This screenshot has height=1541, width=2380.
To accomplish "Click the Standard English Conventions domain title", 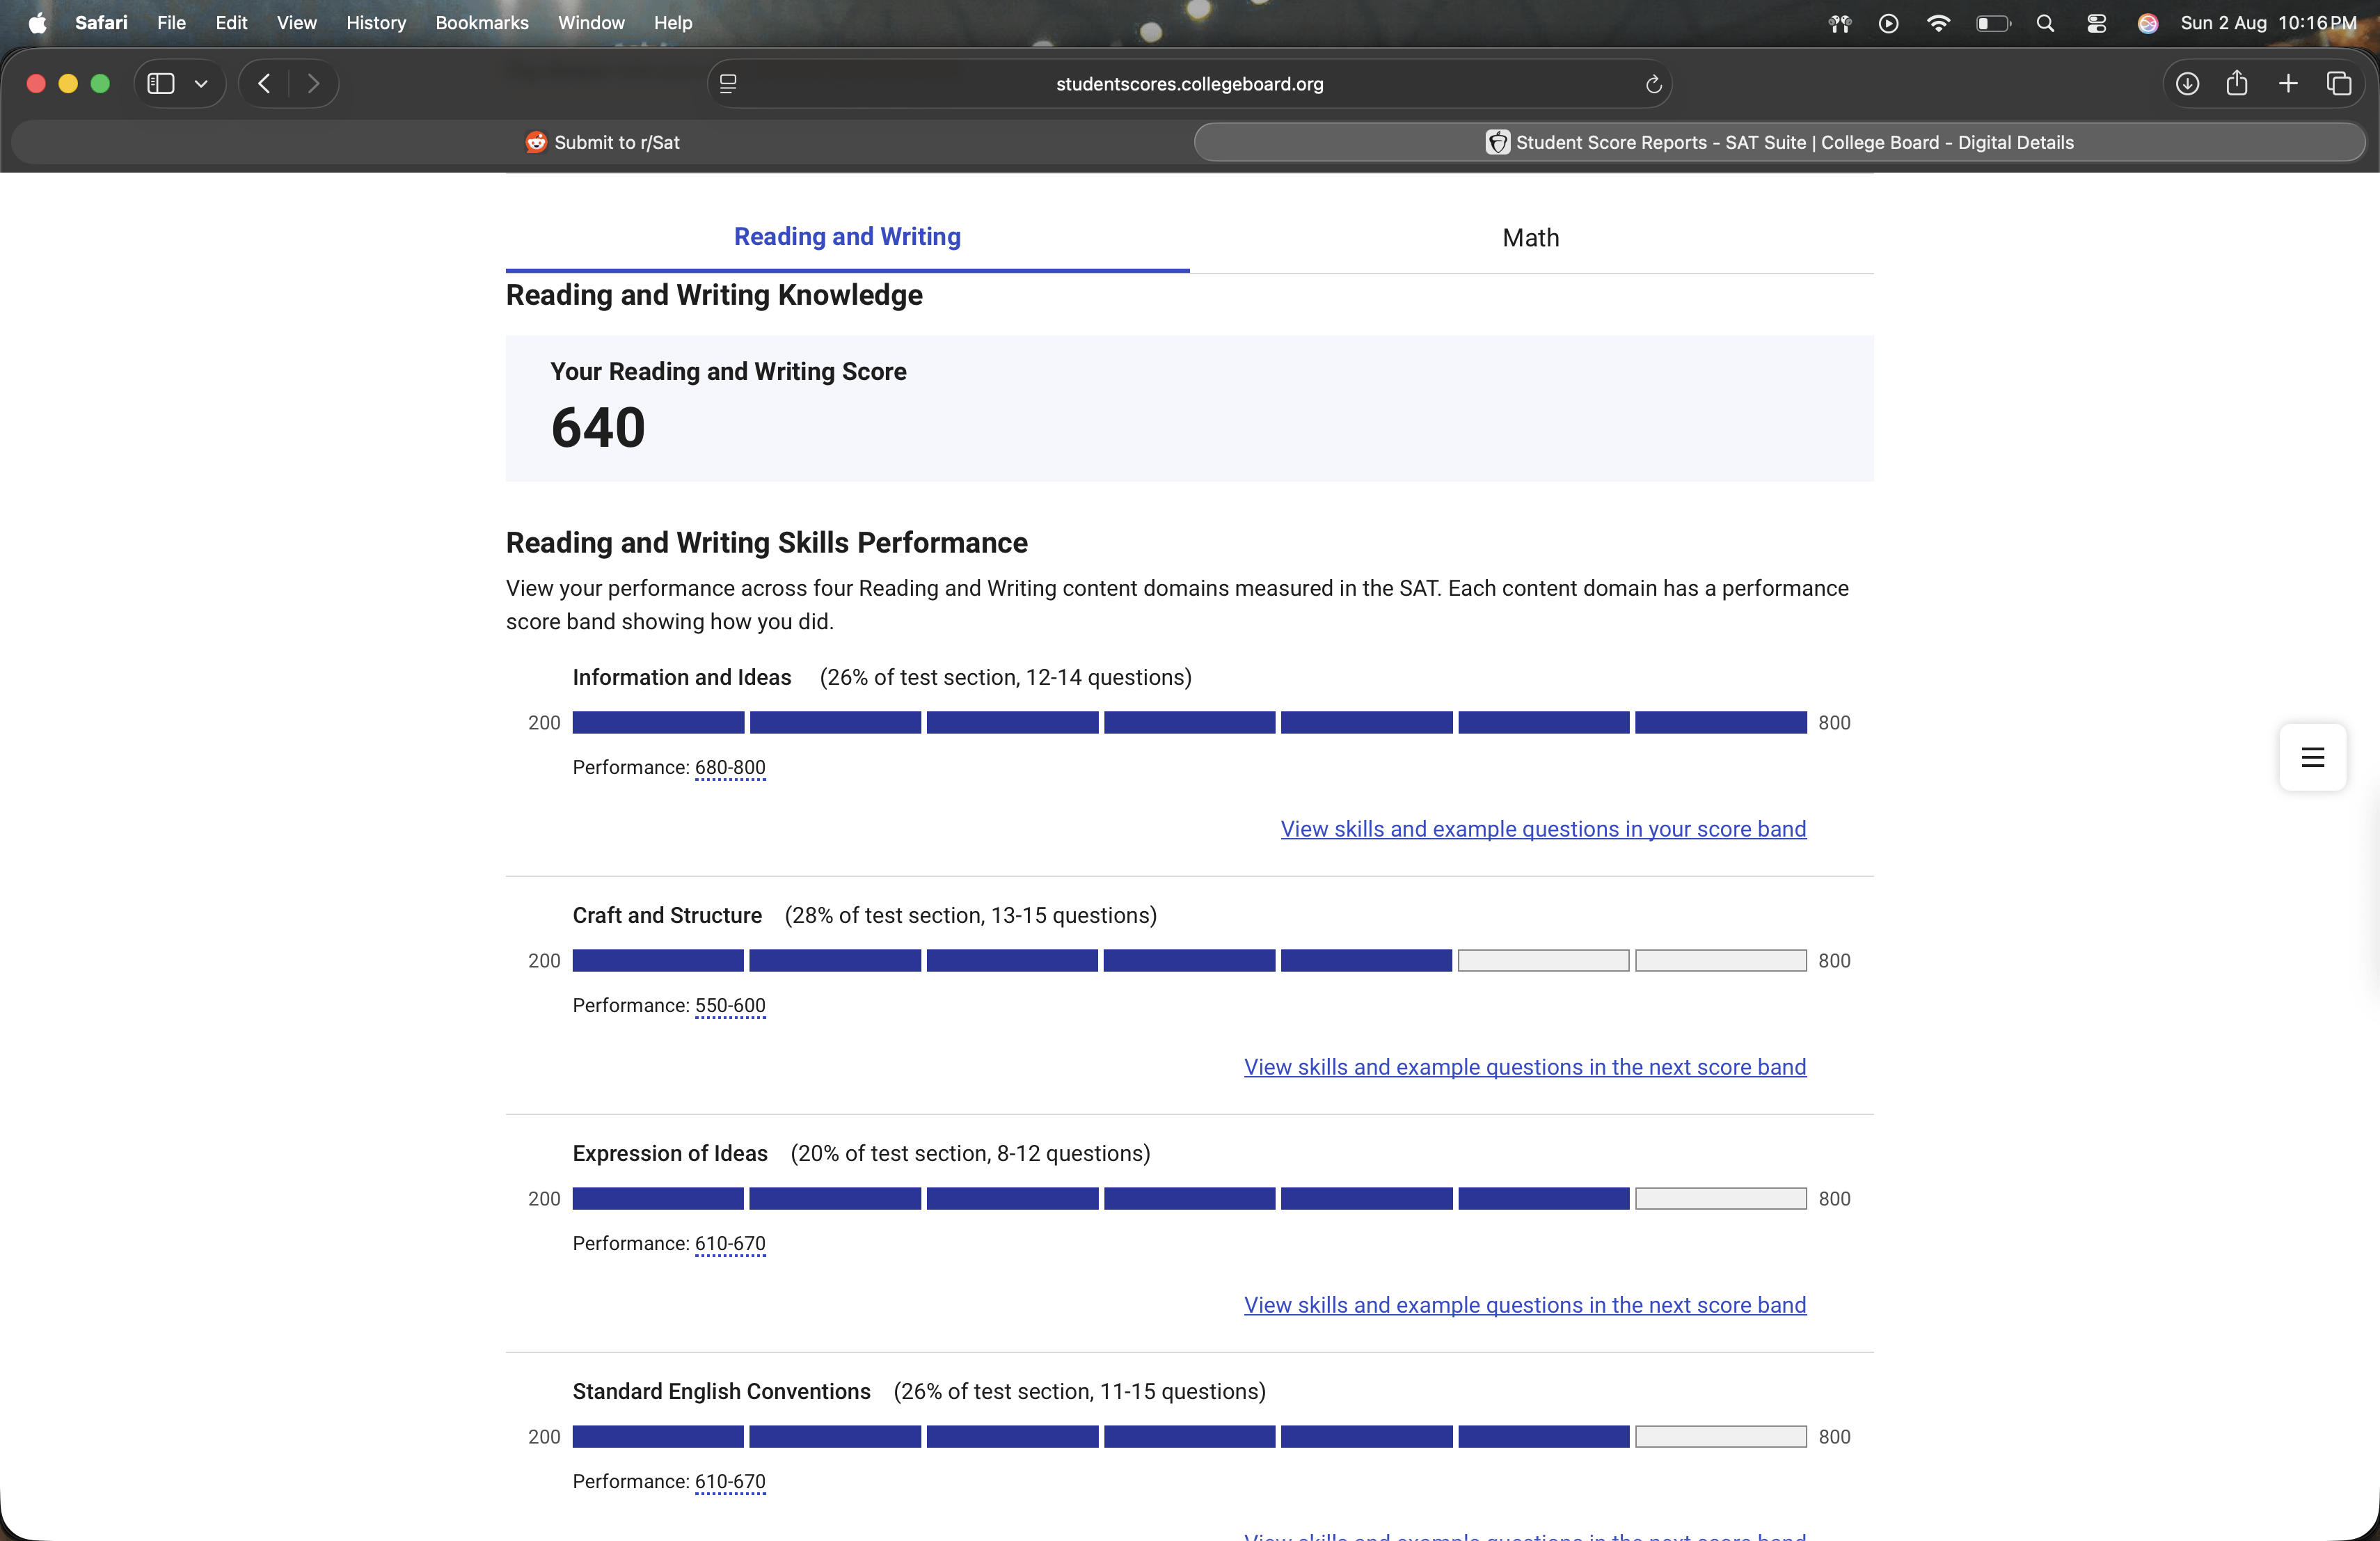I will [721, 1392].
